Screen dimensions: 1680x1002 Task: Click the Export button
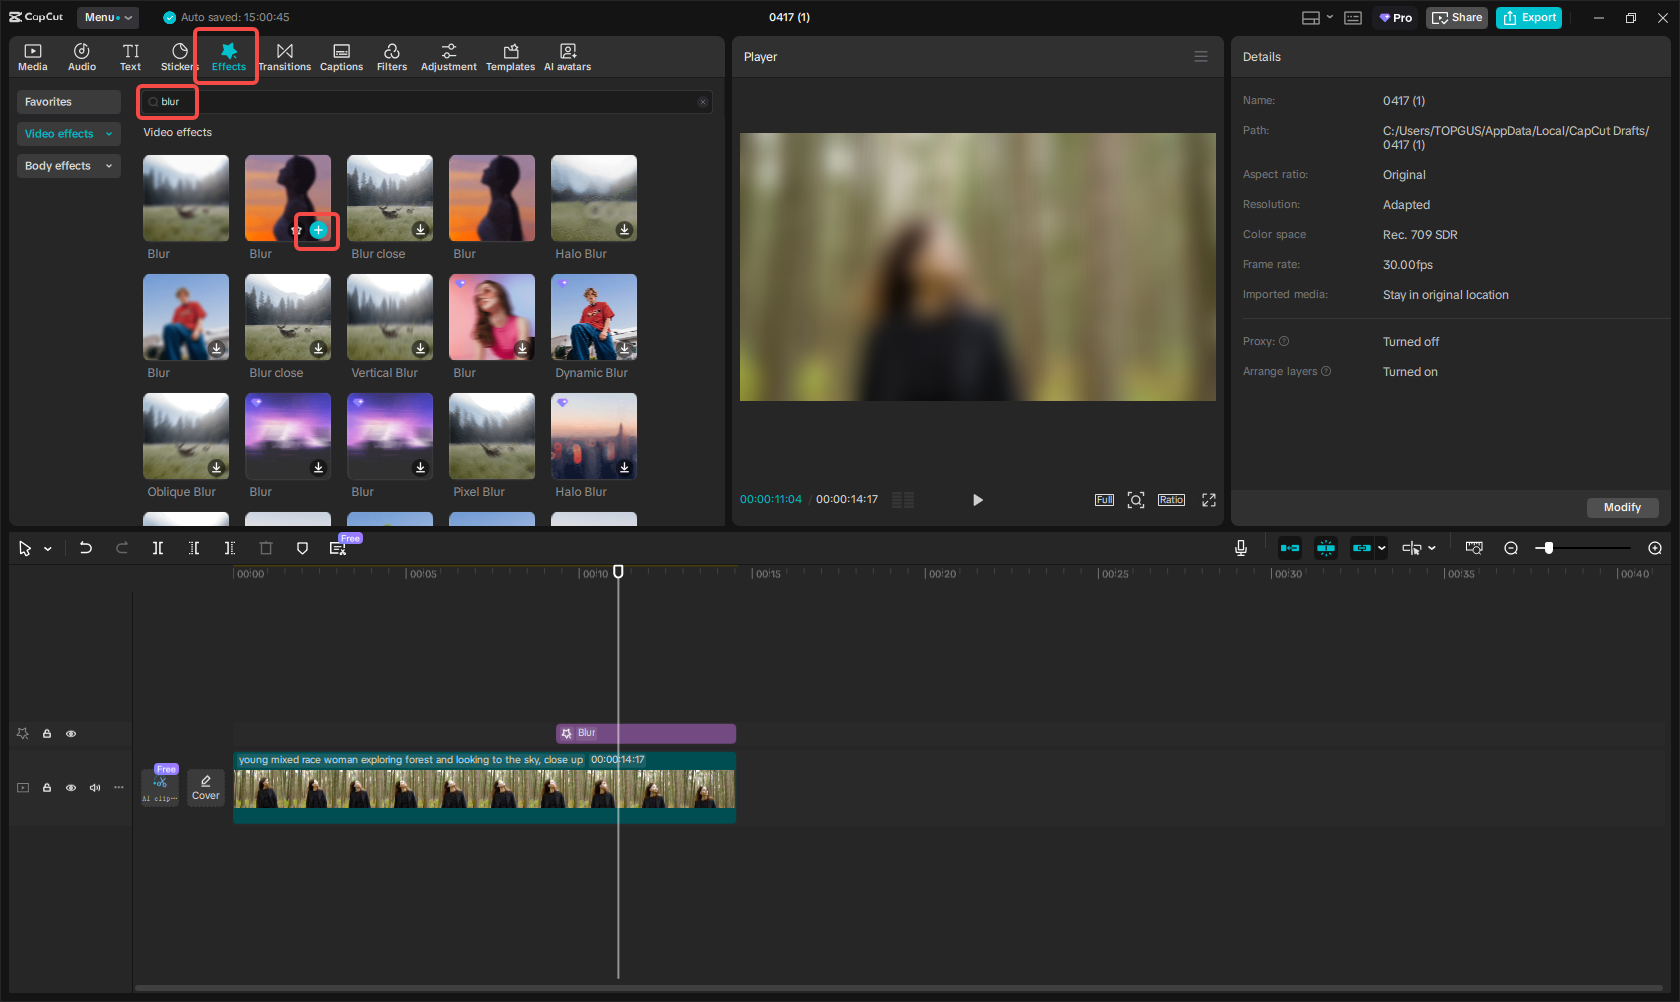coord(1528,17)
